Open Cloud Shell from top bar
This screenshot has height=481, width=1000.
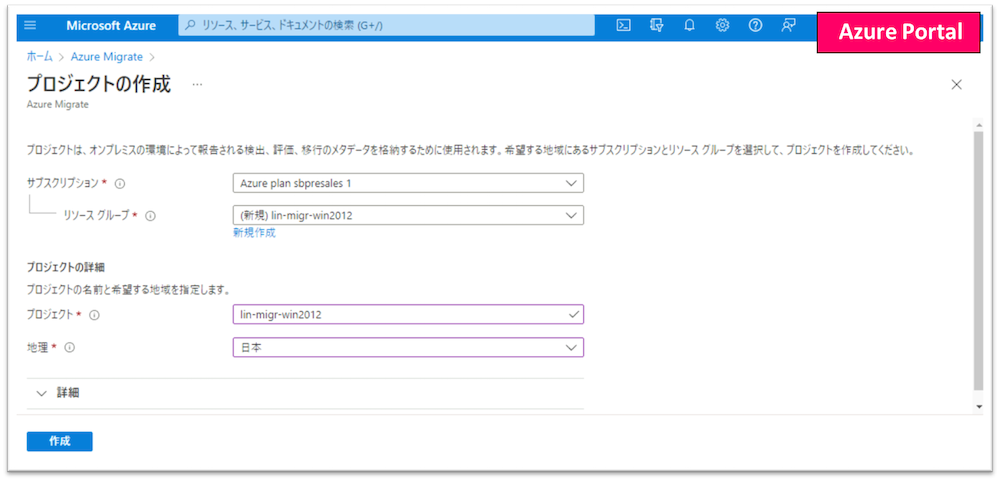[x=624, y=26]
